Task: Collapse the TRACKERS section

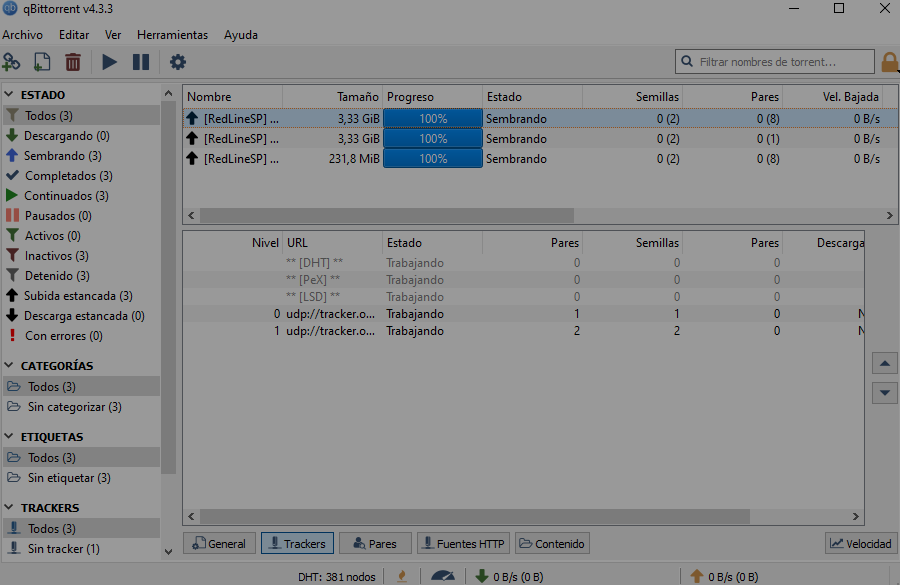Action: coord(9,507)
